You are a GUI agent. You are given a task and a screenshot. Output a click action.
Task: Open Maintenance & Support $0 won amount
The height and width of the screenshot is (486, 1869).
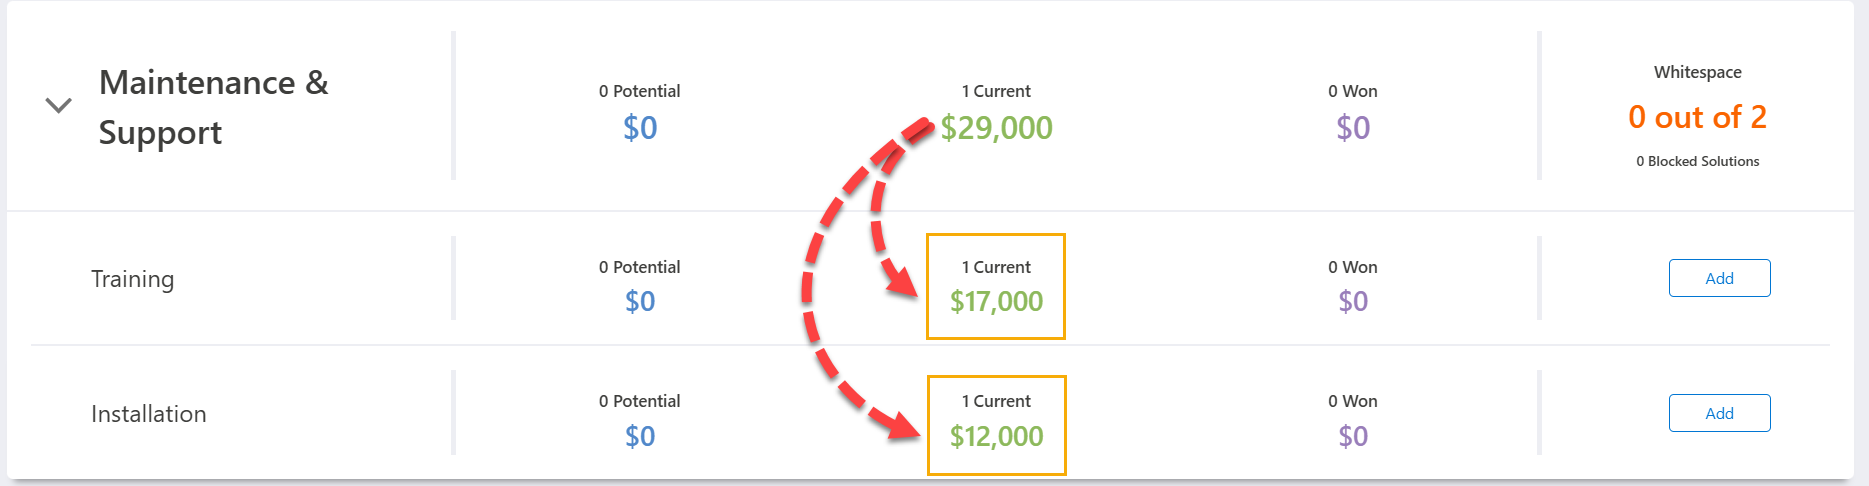1353,128
